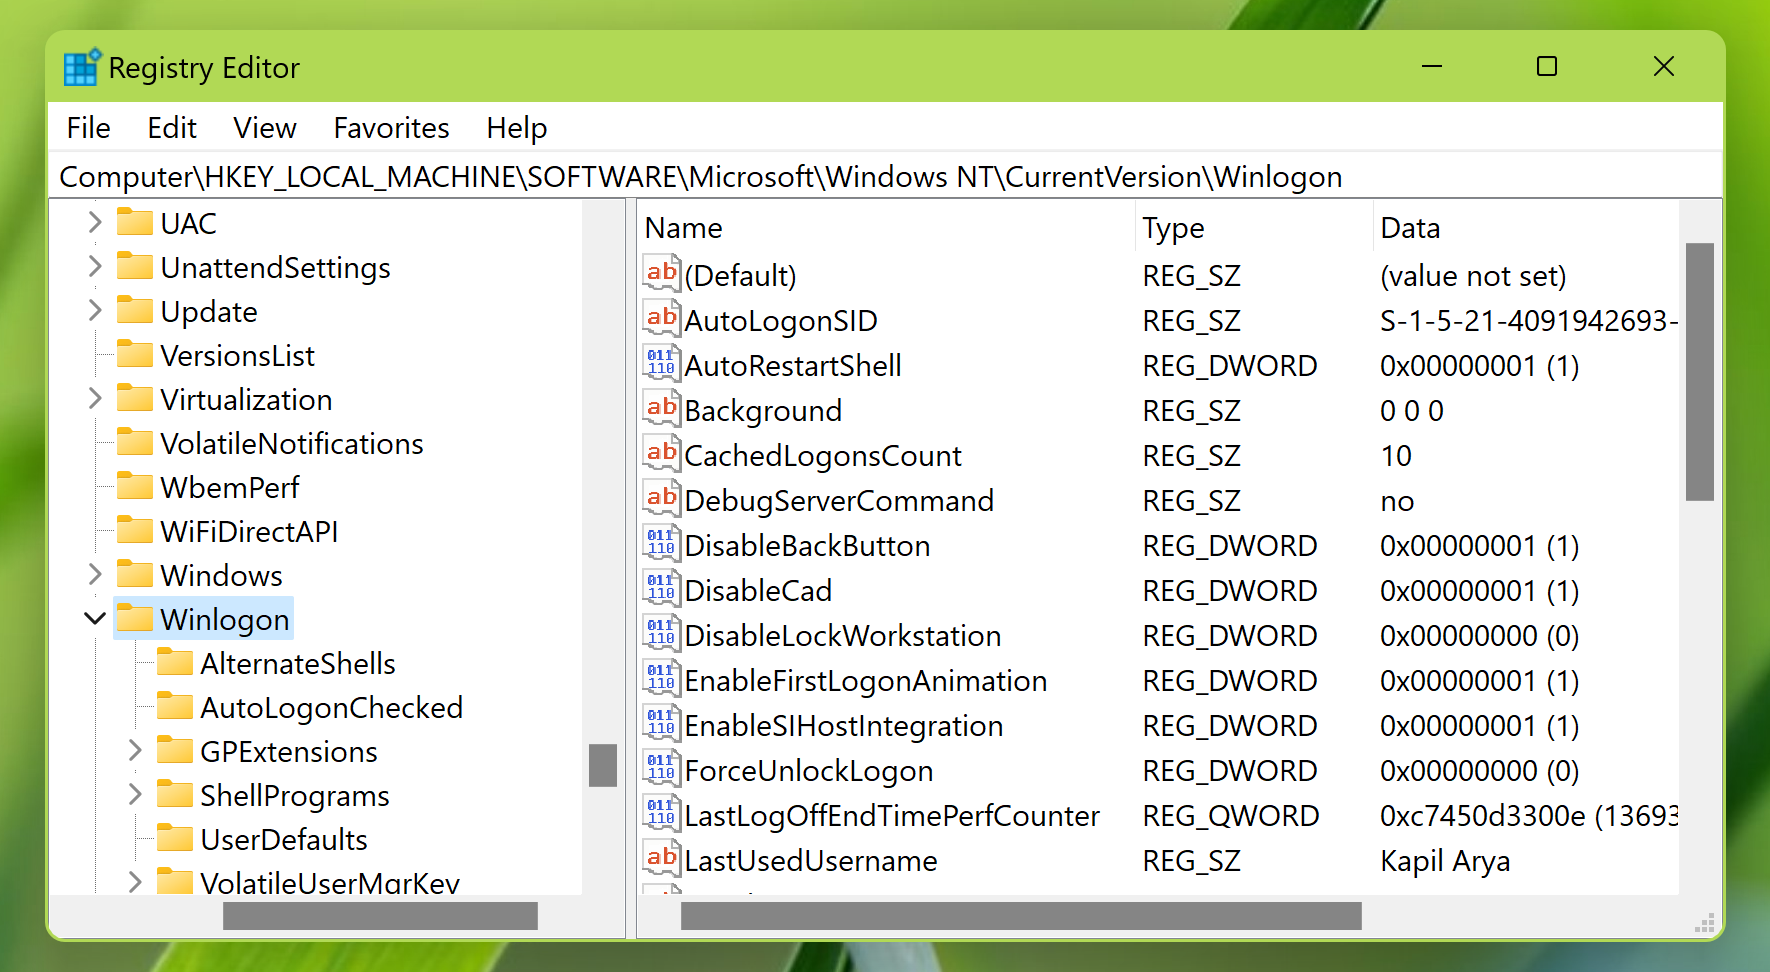Click the values pane vertical scrollbar thumb

(x=1699, y=371)
